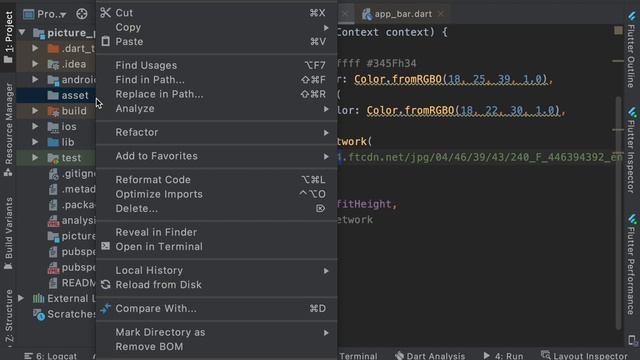The height and width of the screenshot is (360, 640).
Task: Toggle the Logcat tool window
Action: tap(50, 356)
